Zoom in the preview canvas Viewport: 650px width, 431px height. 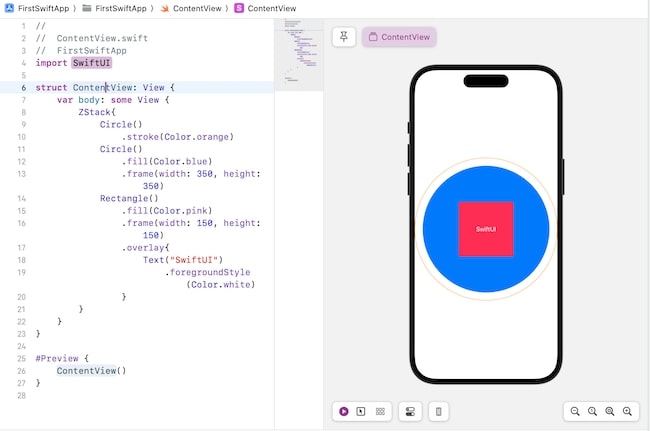click(627, 411)
